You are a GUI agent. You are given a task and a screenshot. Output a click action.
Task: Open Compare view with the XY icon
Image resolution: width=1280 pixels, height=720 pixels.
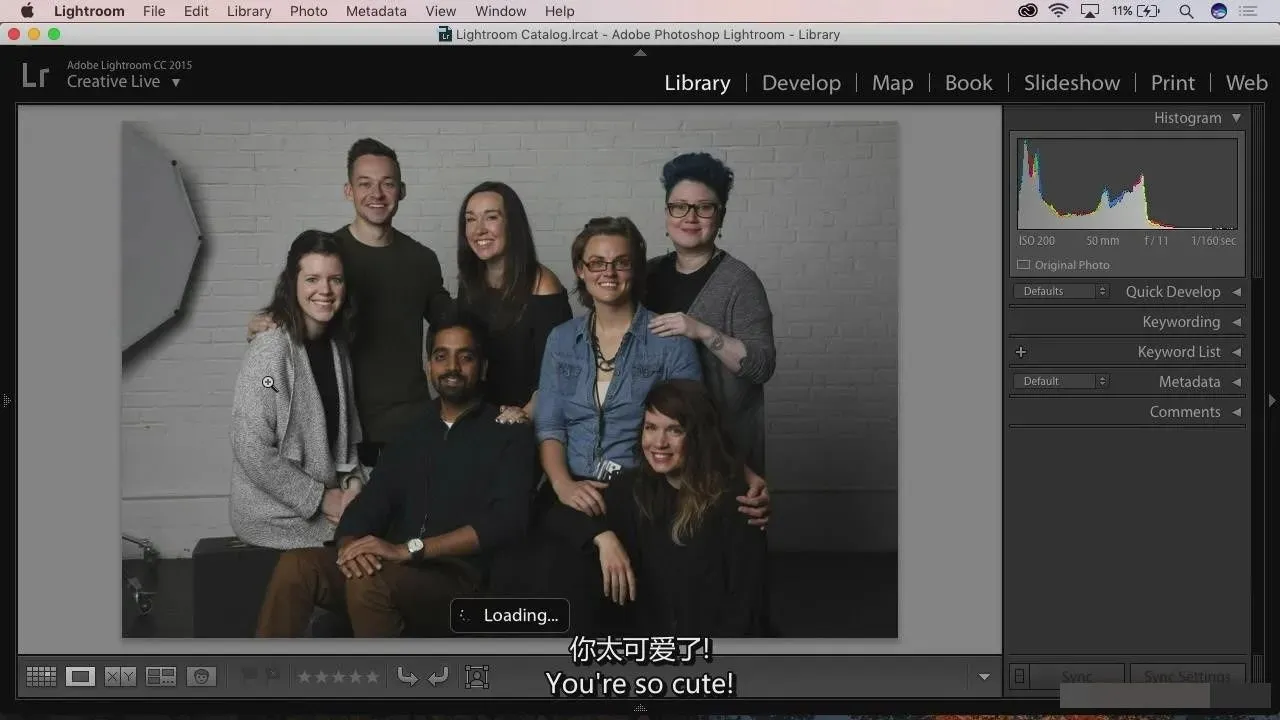pos(120,677)
